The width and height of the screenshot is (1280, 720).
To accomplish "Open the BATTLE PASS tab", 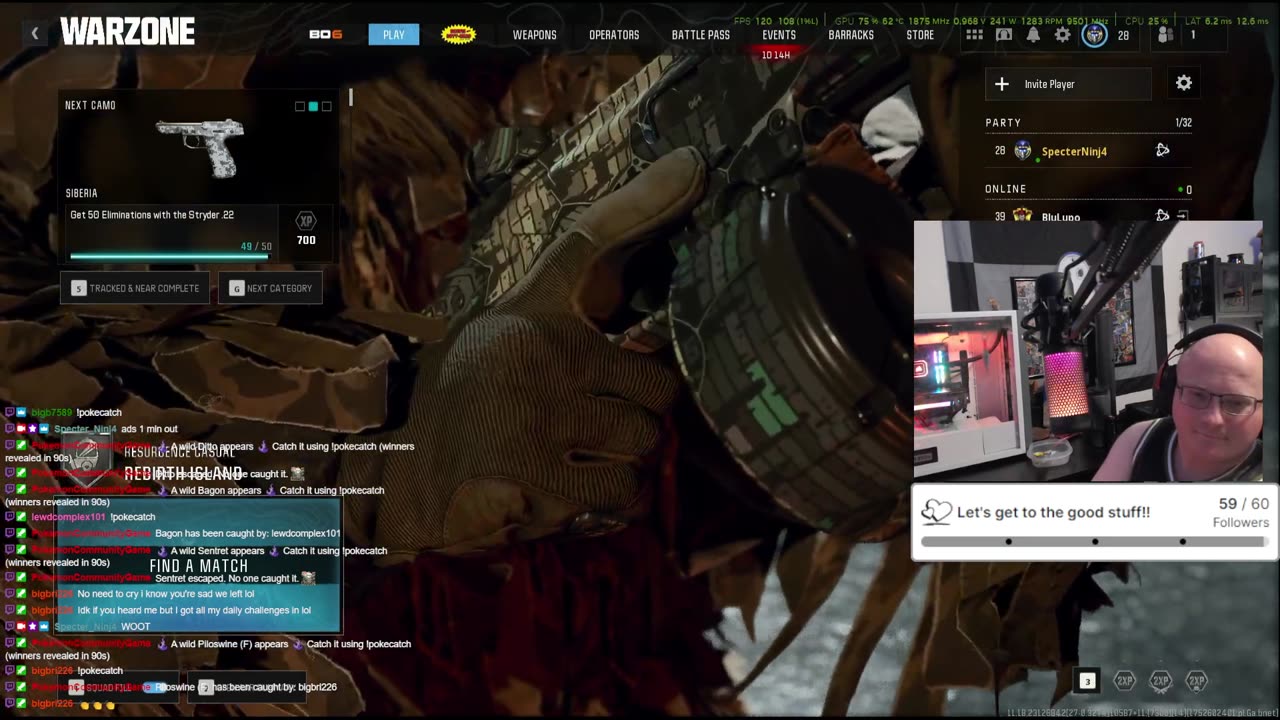I will pos(701,34).
